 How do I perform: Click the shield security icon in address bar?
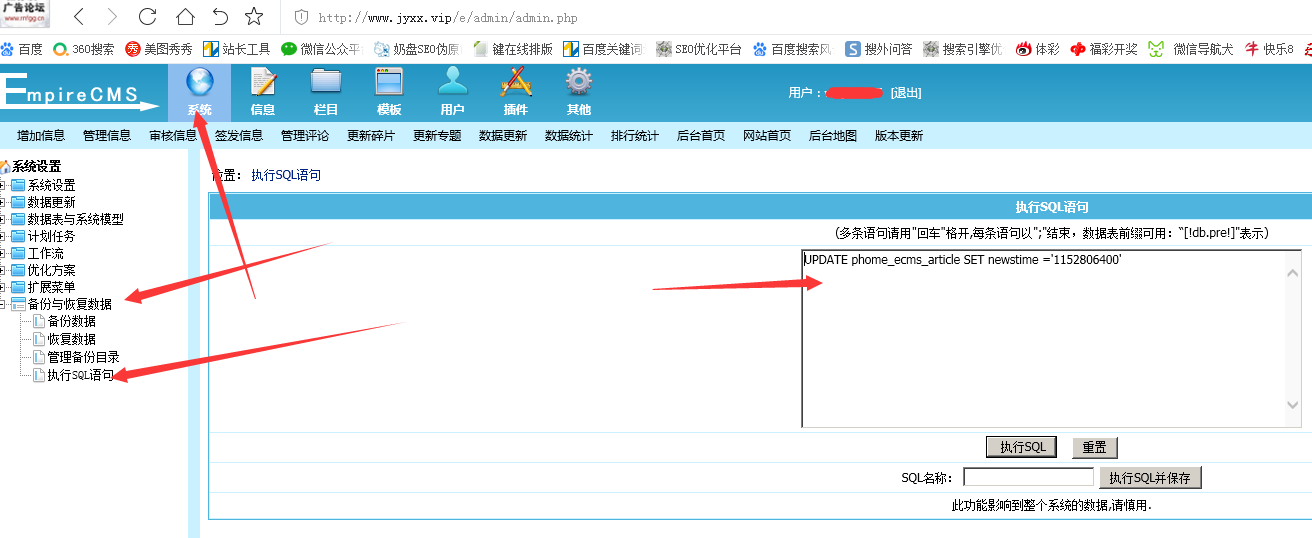click(301, 18)
